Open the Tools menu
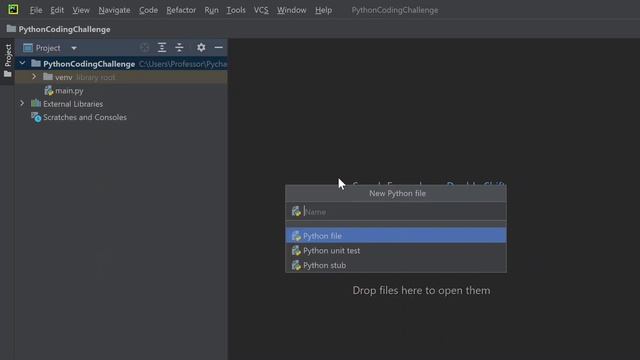The image size is (640, 360). [x=236, y=10]
